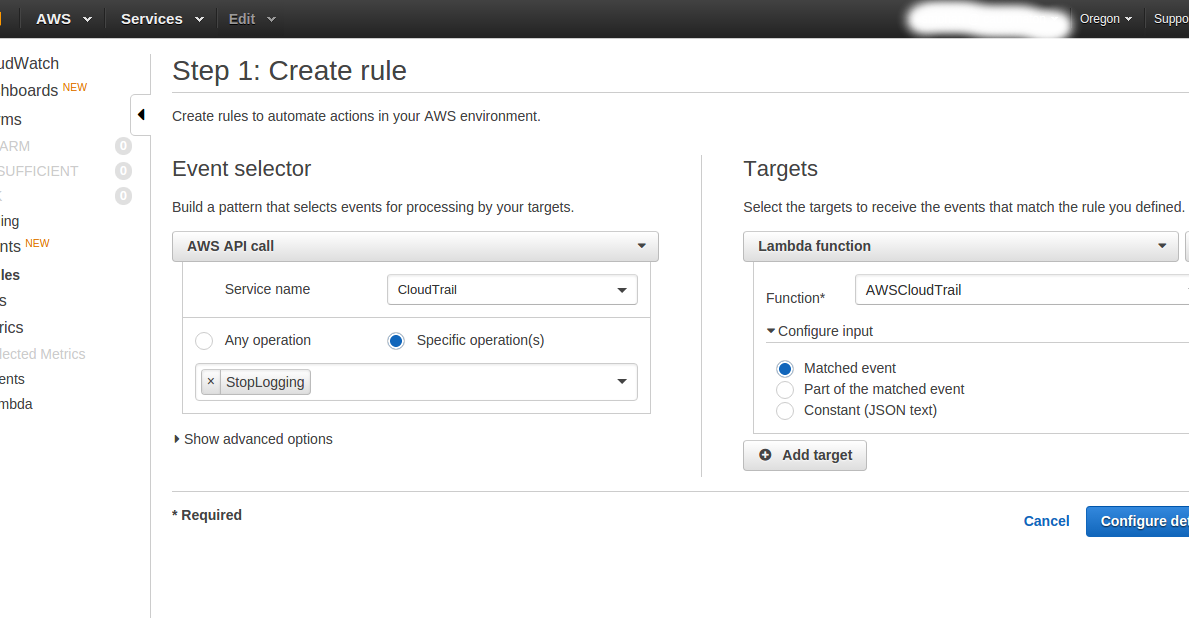Click the AWS API call dropdown caret
1189x624 pixels.
click(x=642, y=246)
